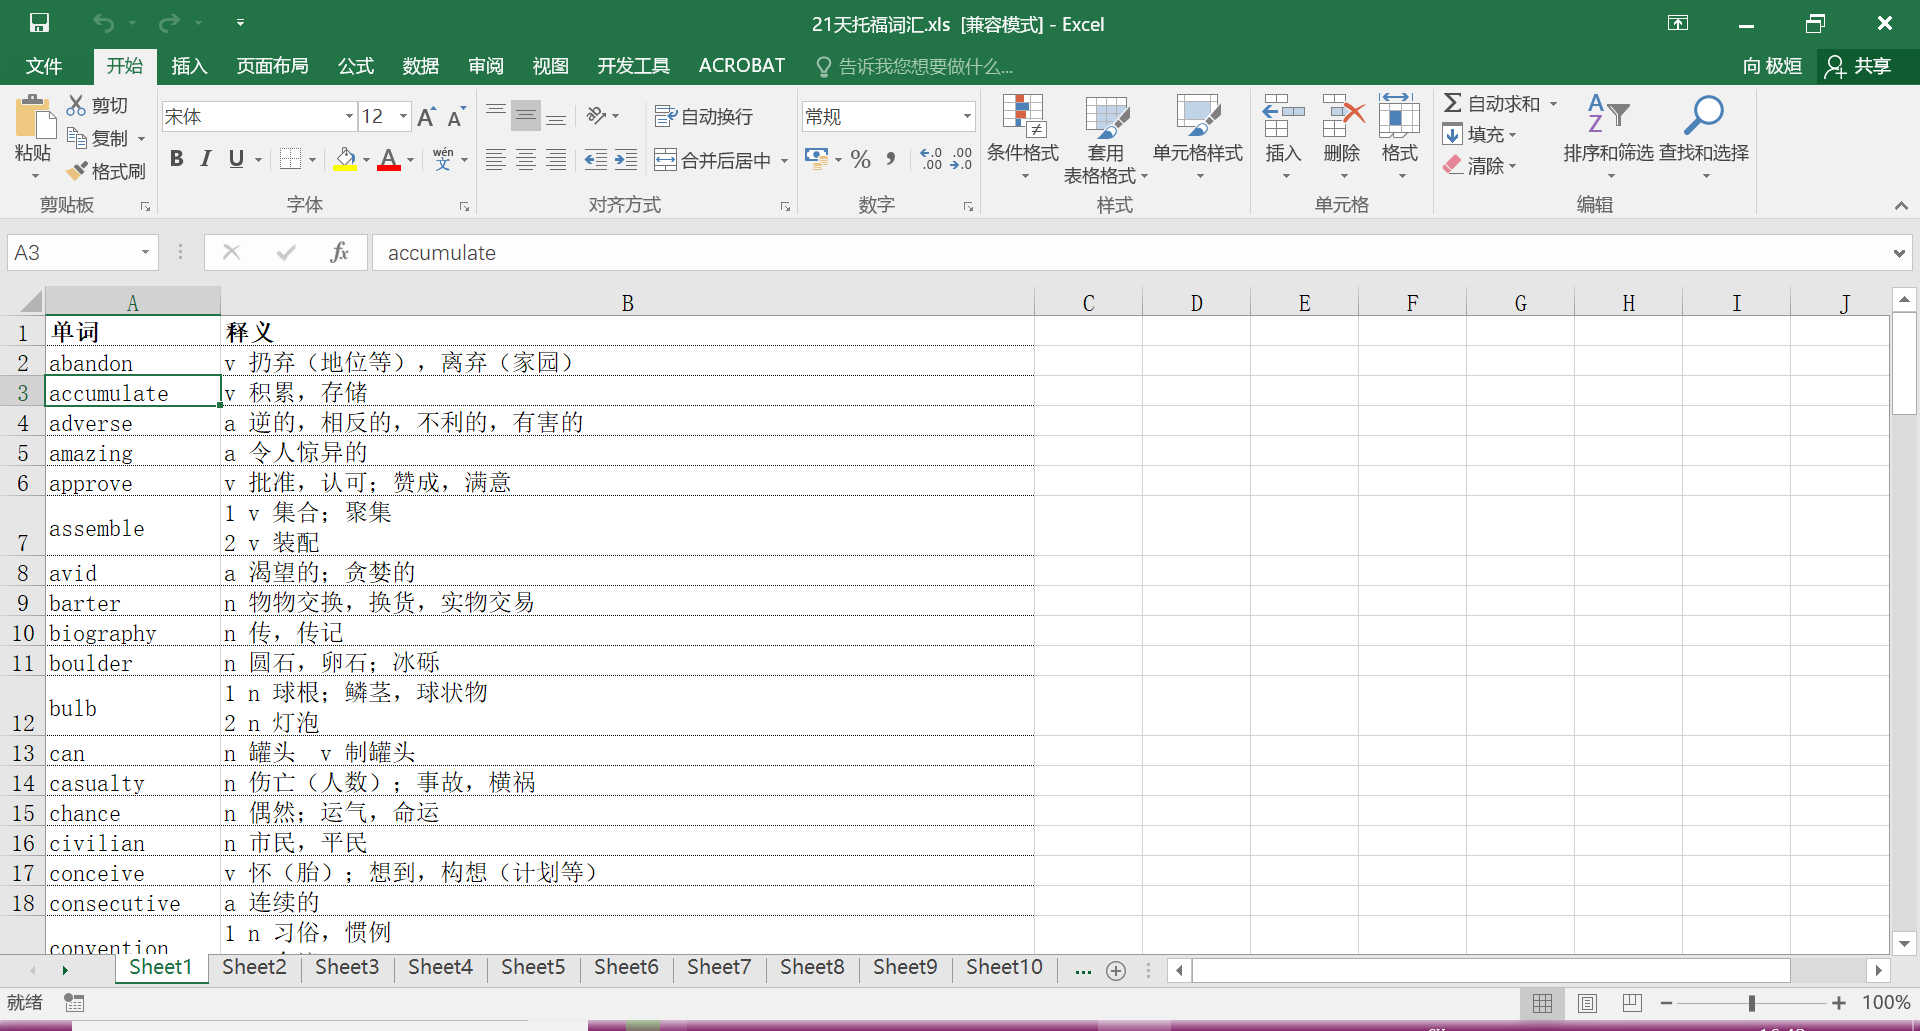Switch to Page Layout view in status bar
The height and width of the screenshot is (1031, 1920).
click(x=1587, y=1002)
